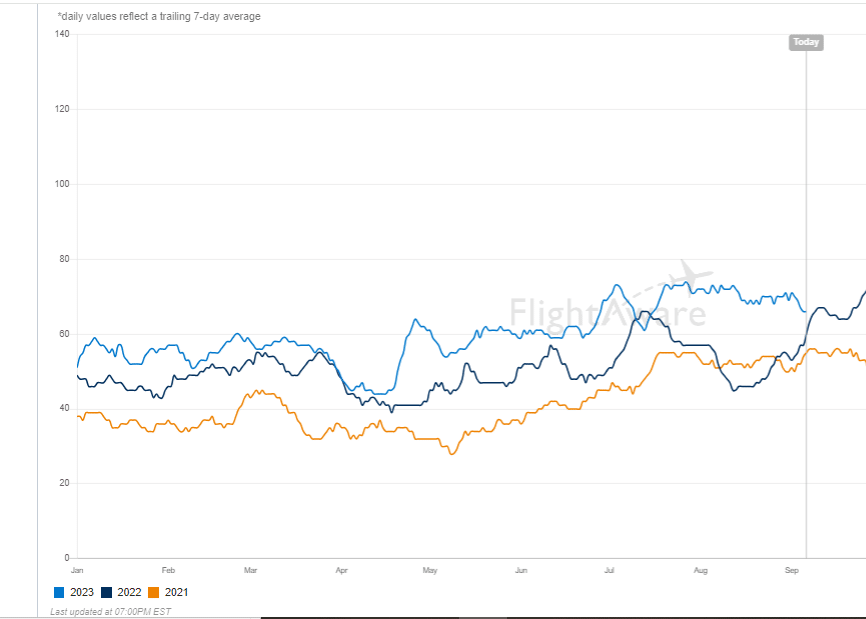Click the 20 y-axis value
The width and height of the screenshot is (866, 619).
(64, 483)
